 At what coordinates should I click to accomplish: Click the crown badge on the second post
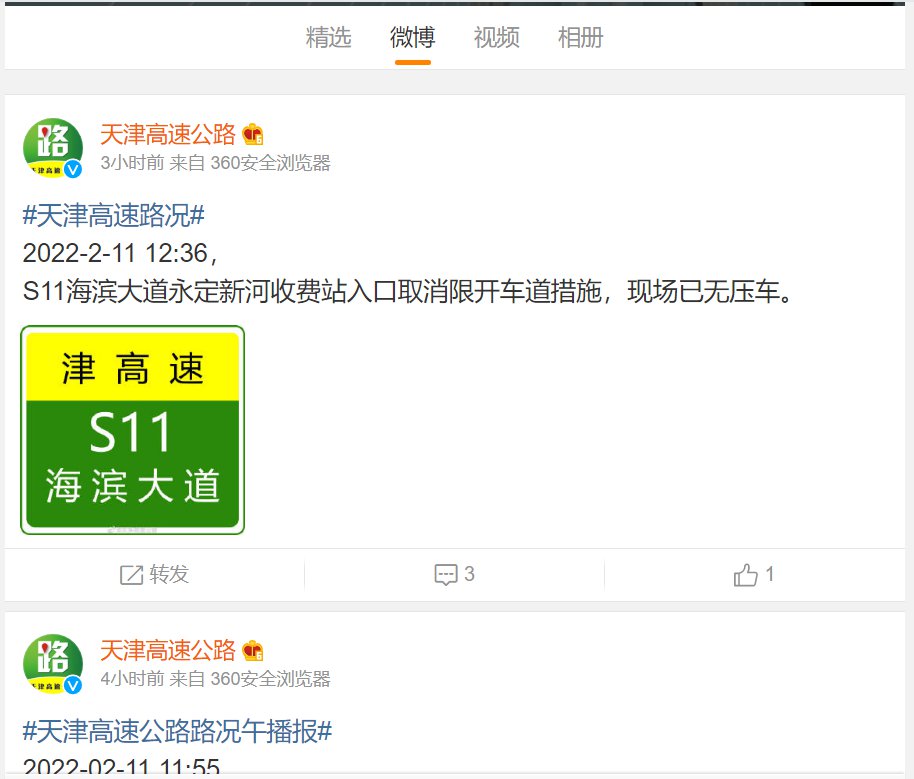pos(253,651)
